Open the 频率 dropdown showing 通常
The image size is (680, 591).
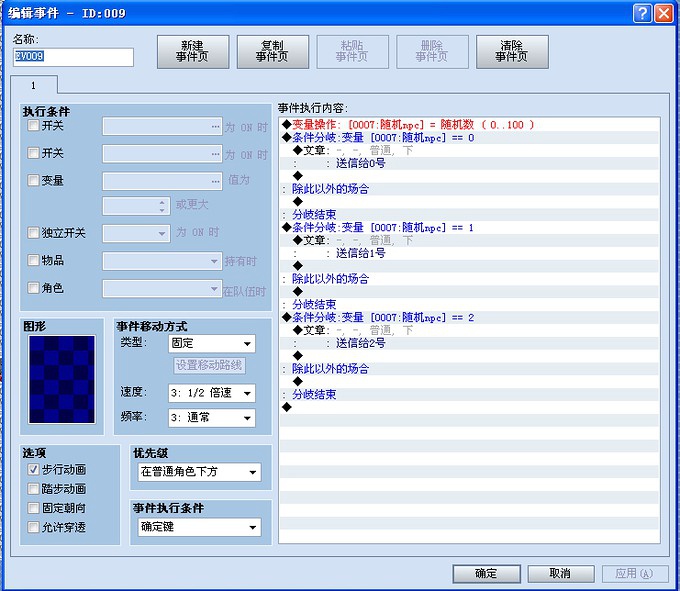pos(212,418)
